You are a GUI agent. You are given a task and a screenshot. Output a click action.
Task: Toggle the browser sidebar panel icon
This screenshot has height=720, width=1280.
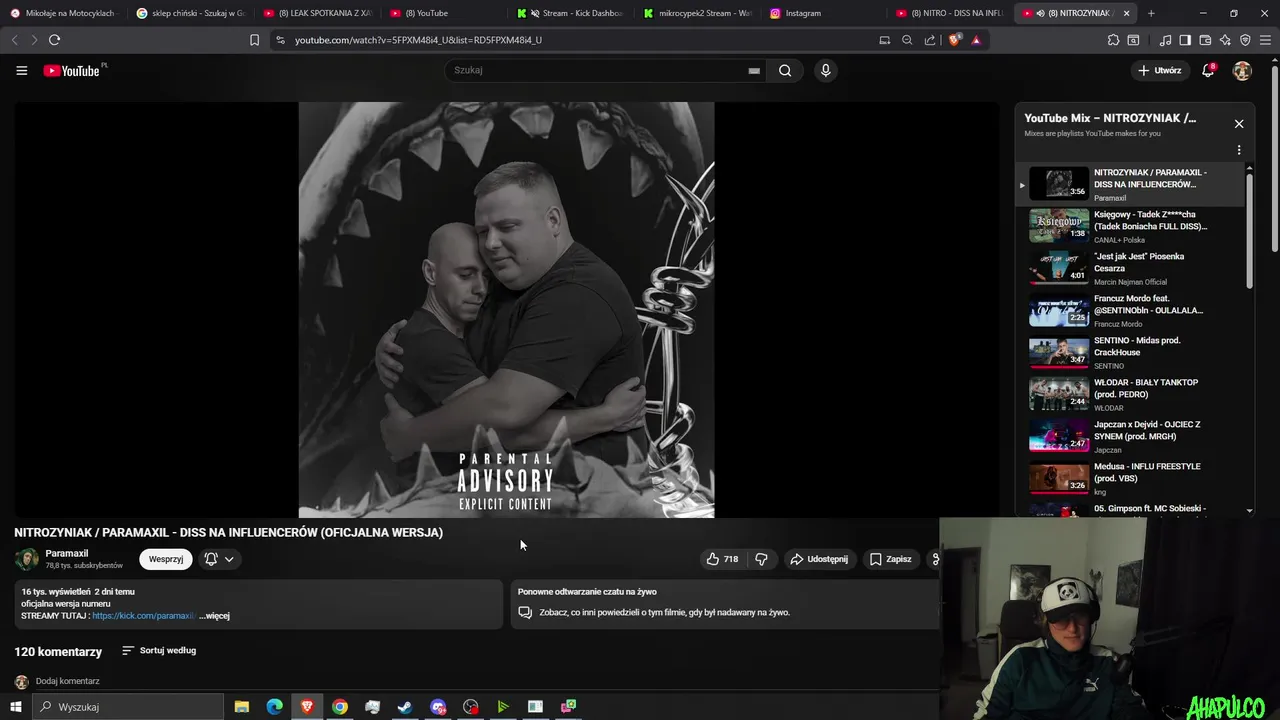1185,40
